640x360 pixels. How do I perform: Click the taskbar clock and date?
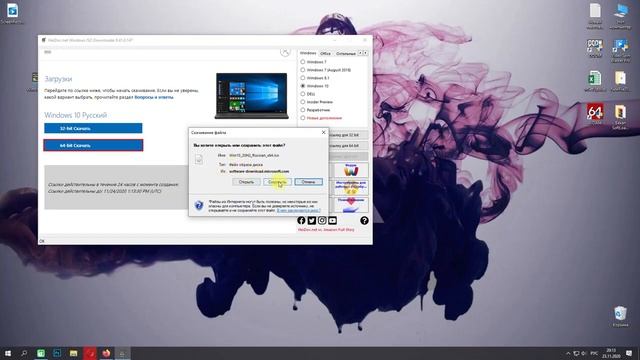pos(611,353)
